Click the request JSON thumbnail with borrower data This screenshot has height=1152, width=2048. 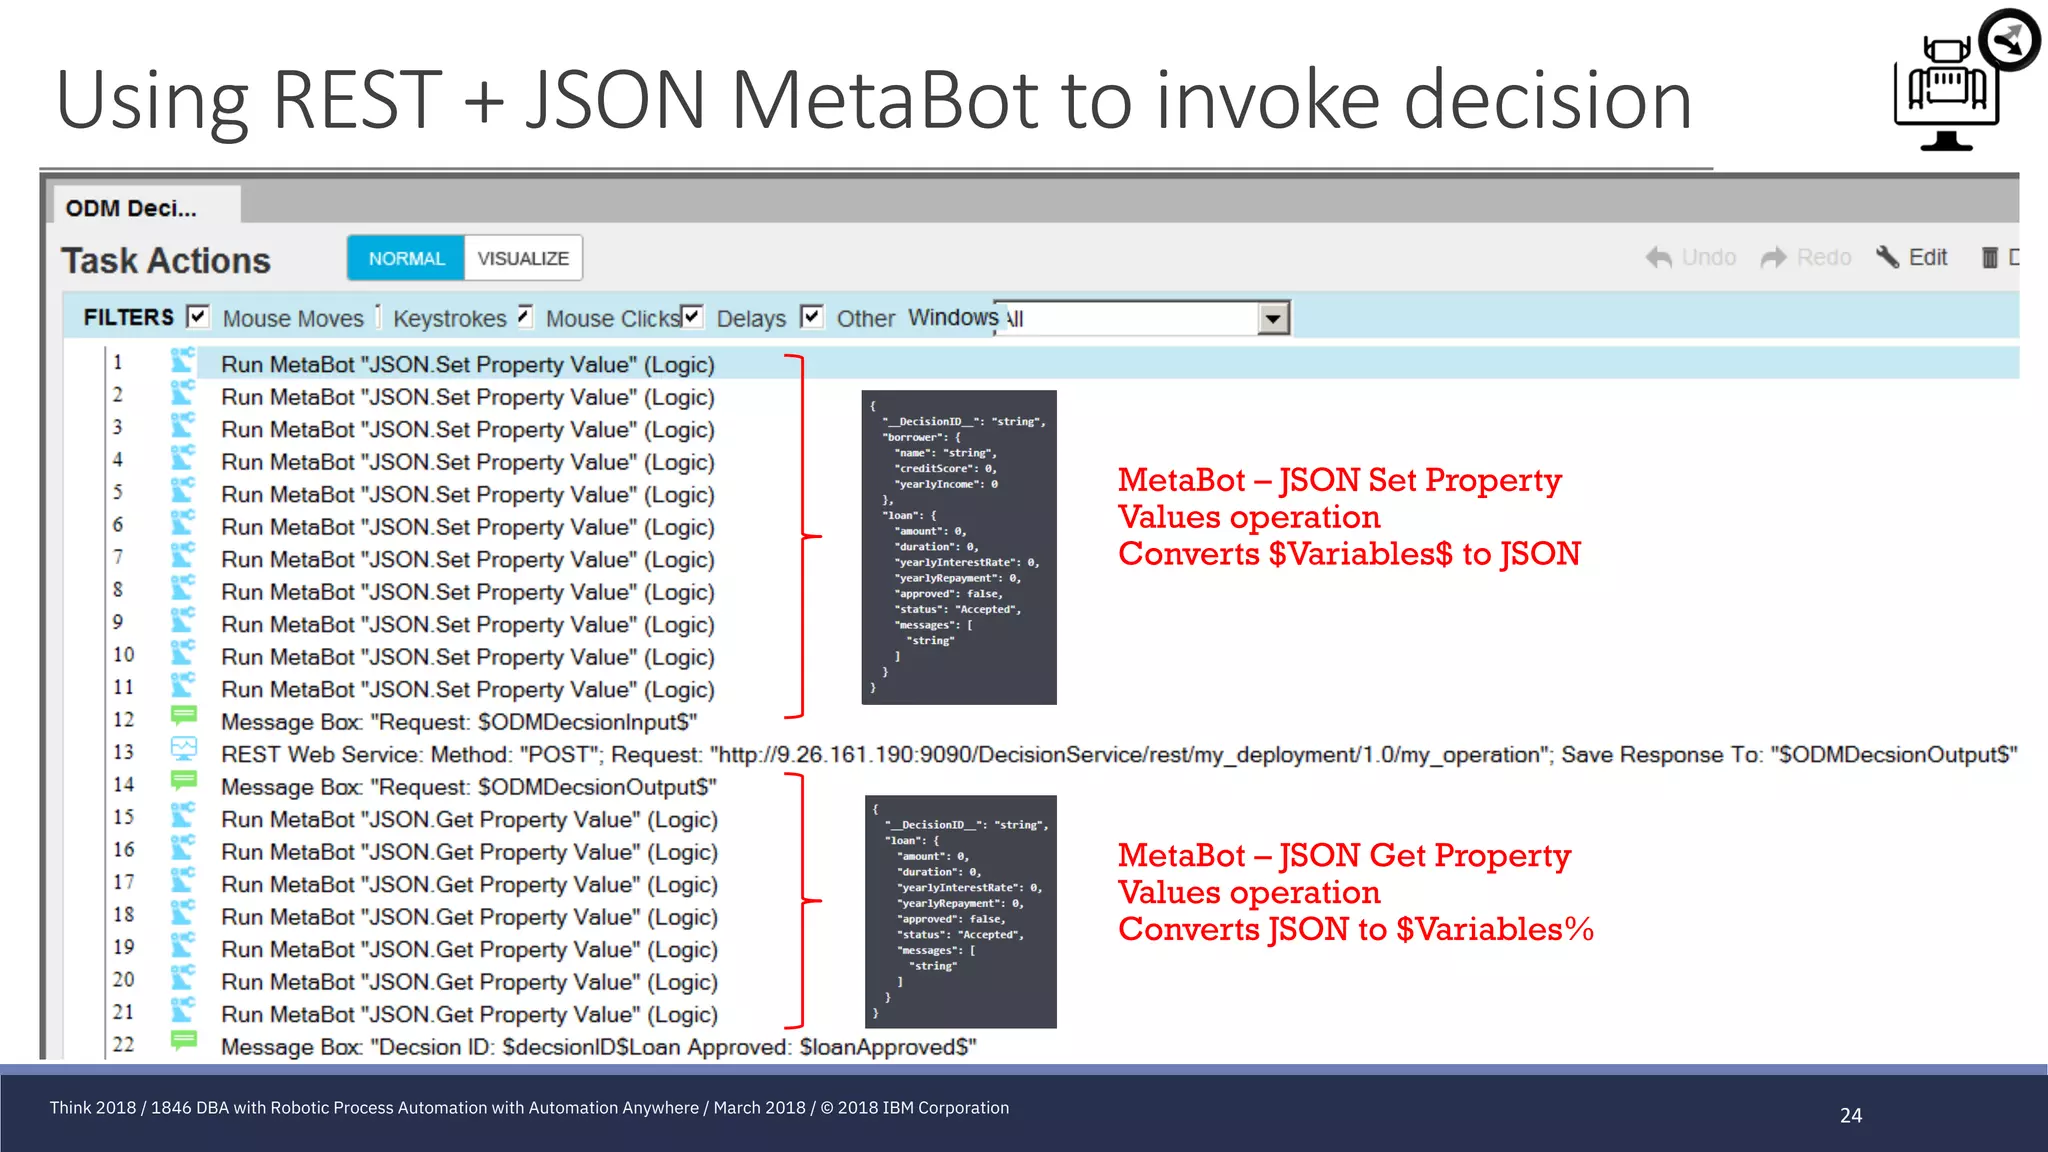[x=959, y=547]
